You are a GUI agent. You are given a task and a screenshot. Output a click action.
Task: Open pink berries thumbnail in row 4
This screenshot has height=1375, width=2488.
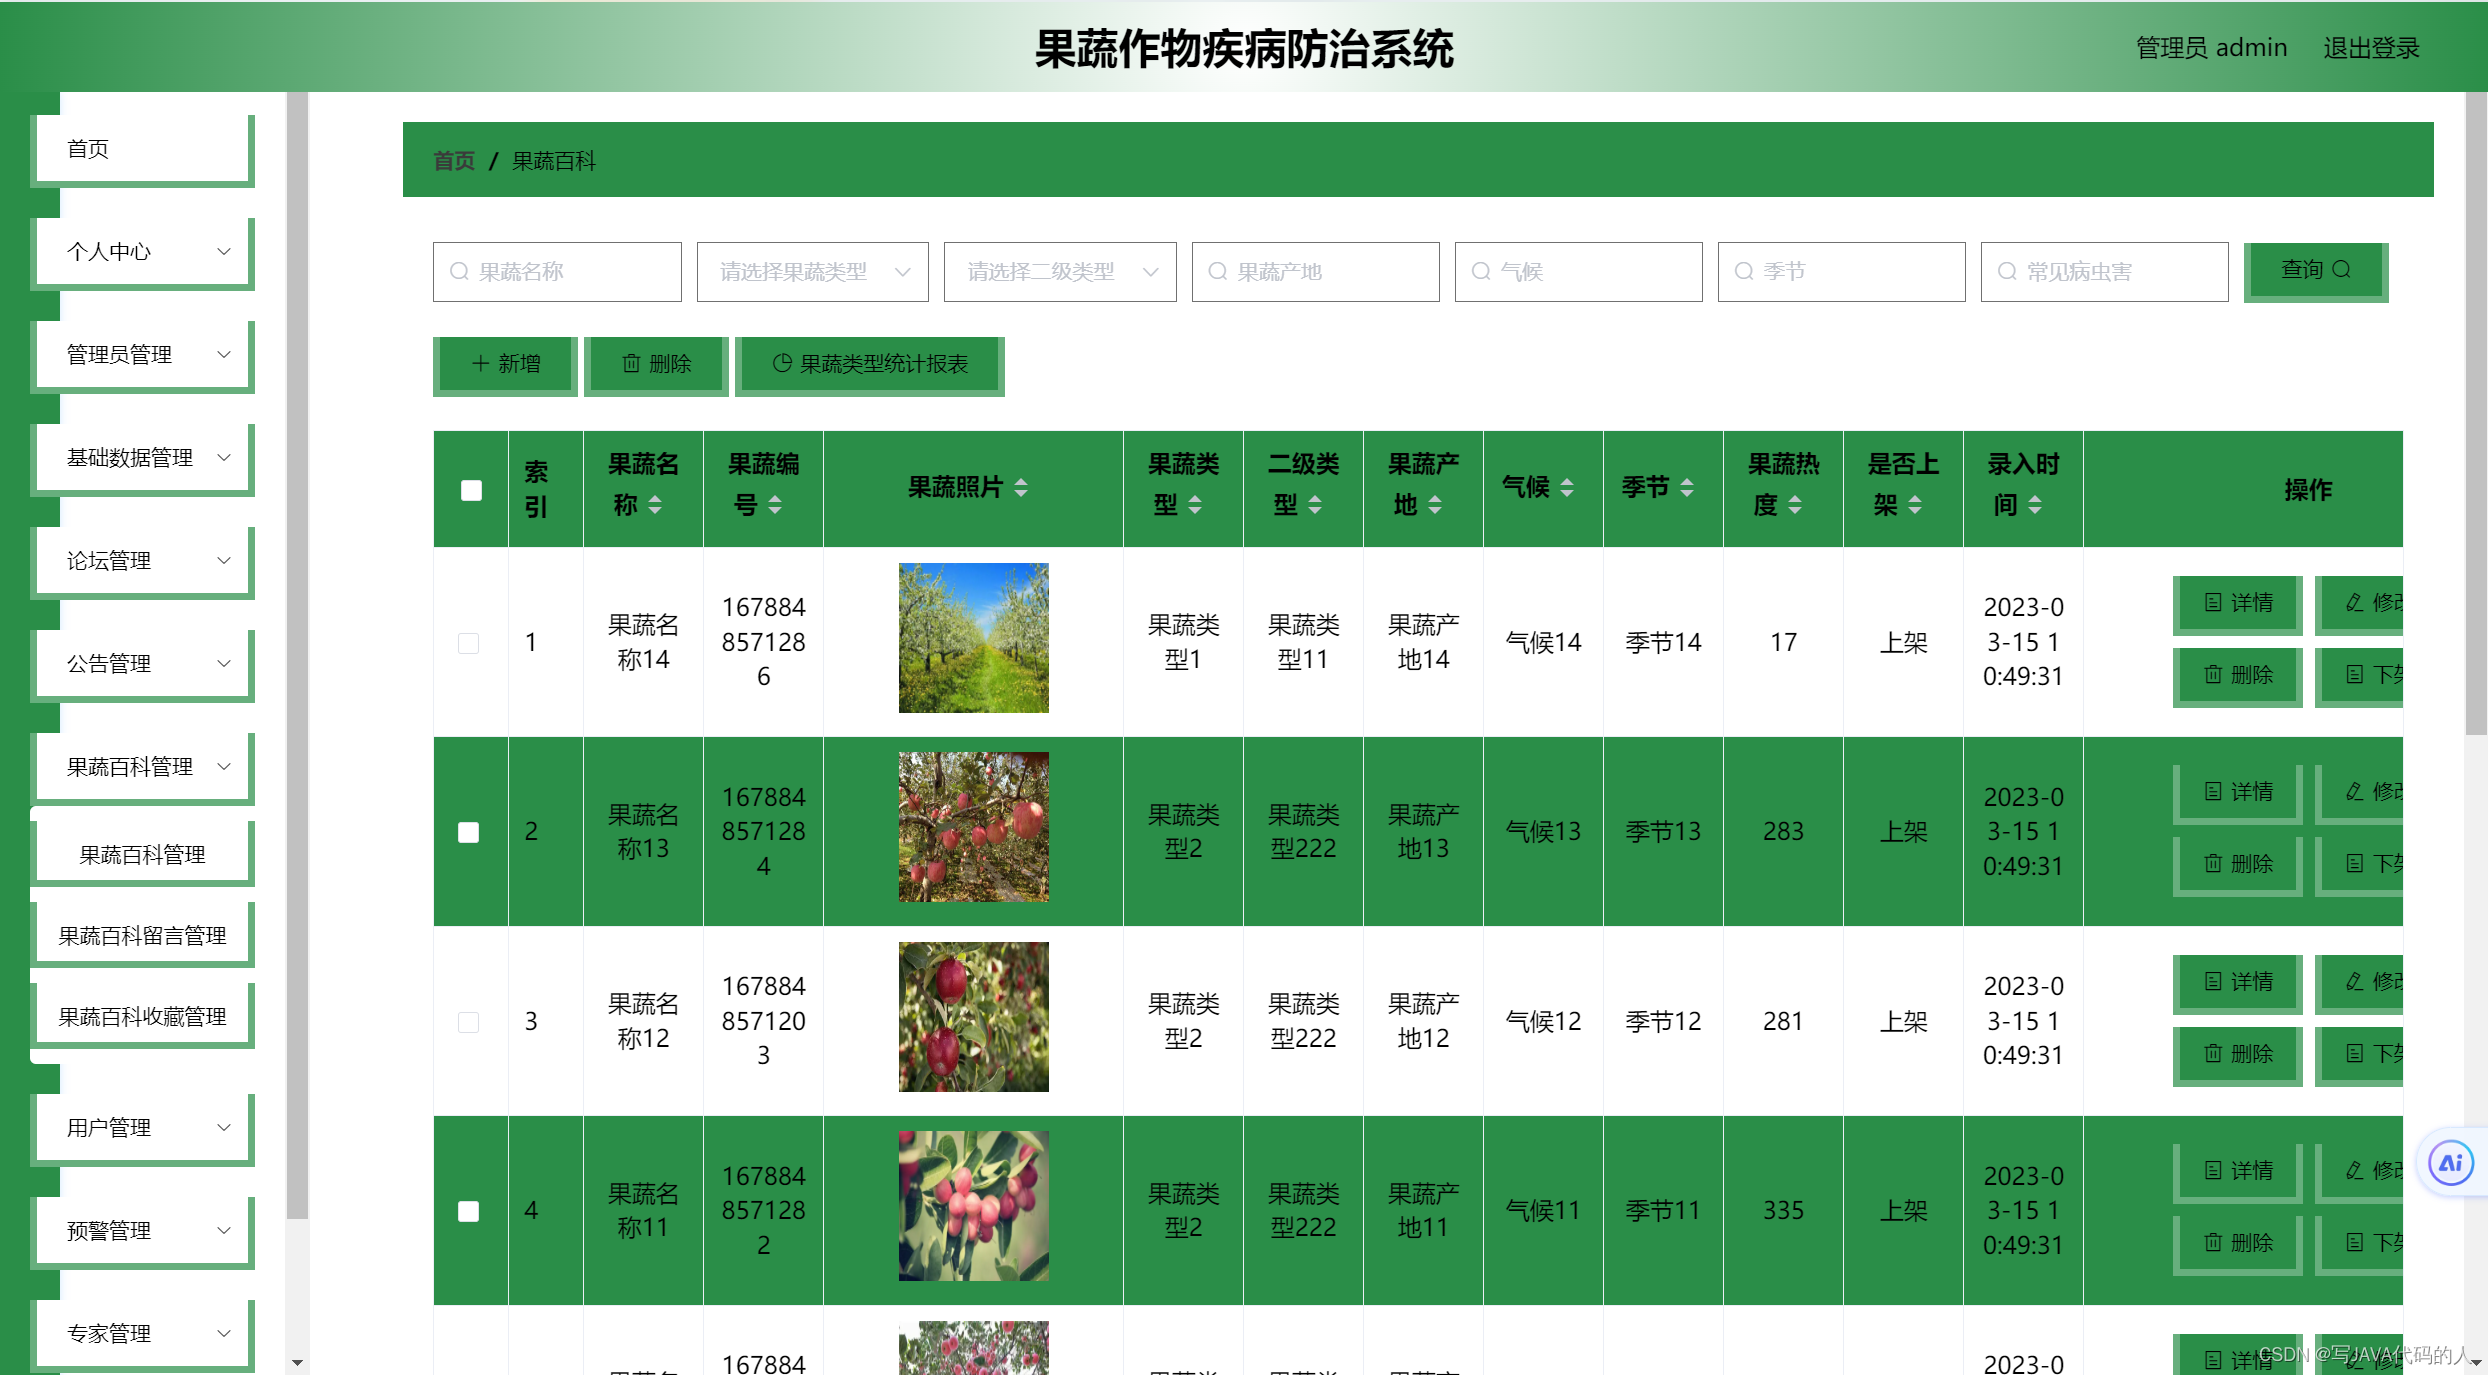point(974,1206)
